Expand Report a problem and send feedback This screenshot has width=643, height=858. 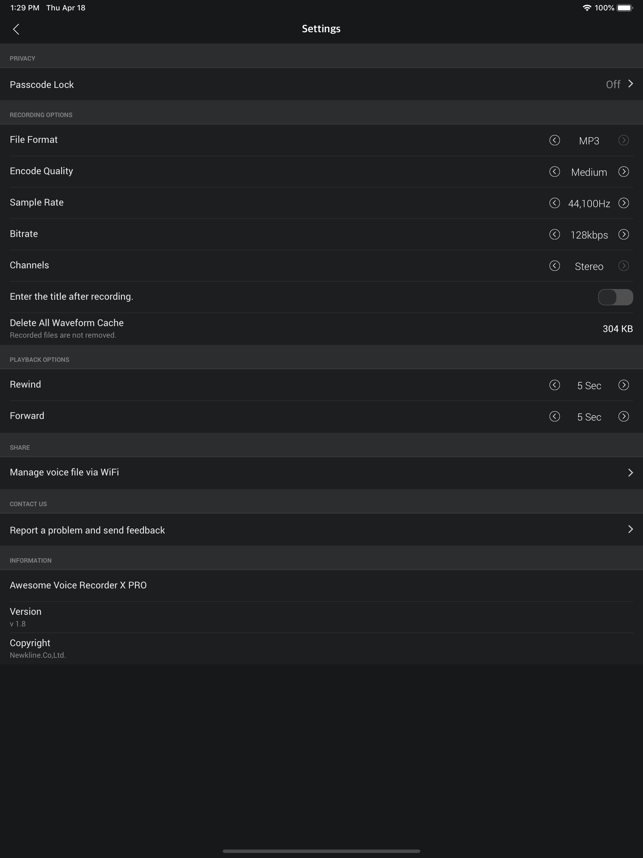[321, 530]
